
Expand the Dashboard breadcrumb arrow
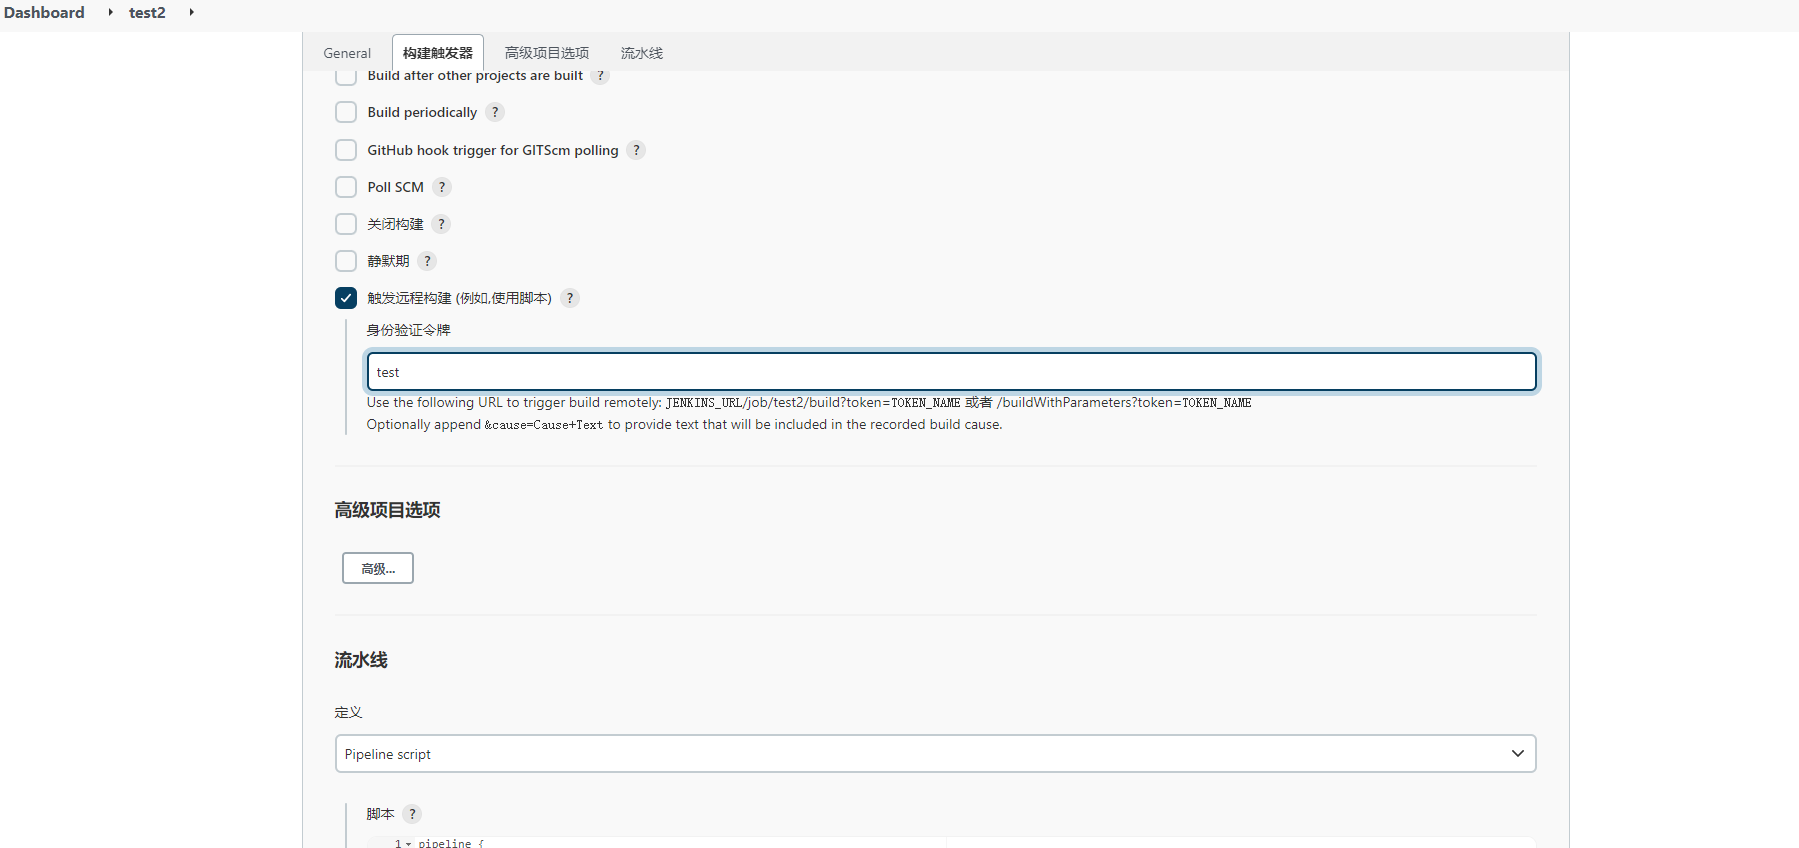[x=110, y=12]
